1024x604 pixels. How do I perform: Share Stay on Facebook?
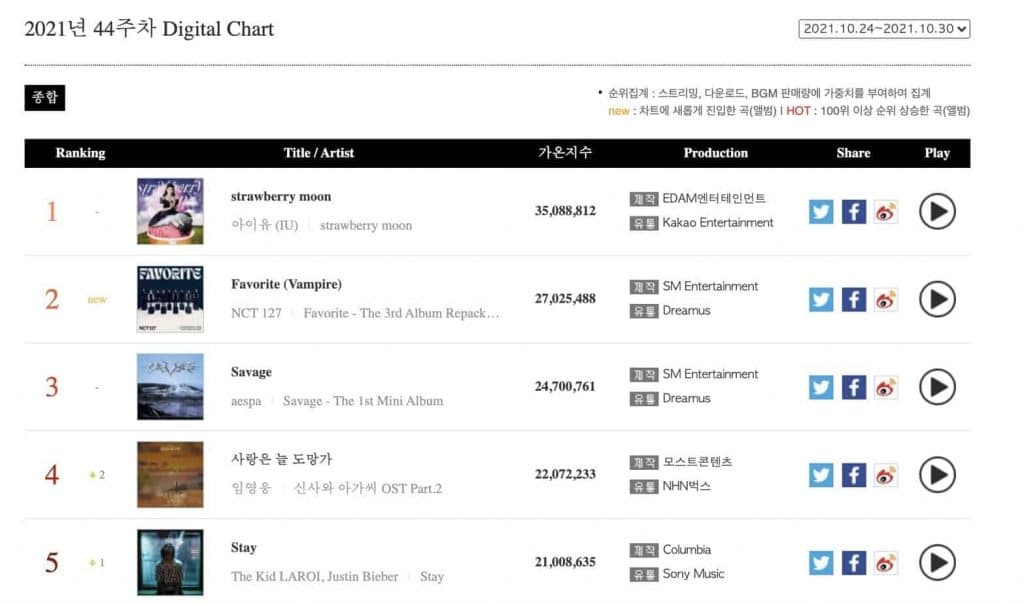pyautogui.click(x=853, y=563)
